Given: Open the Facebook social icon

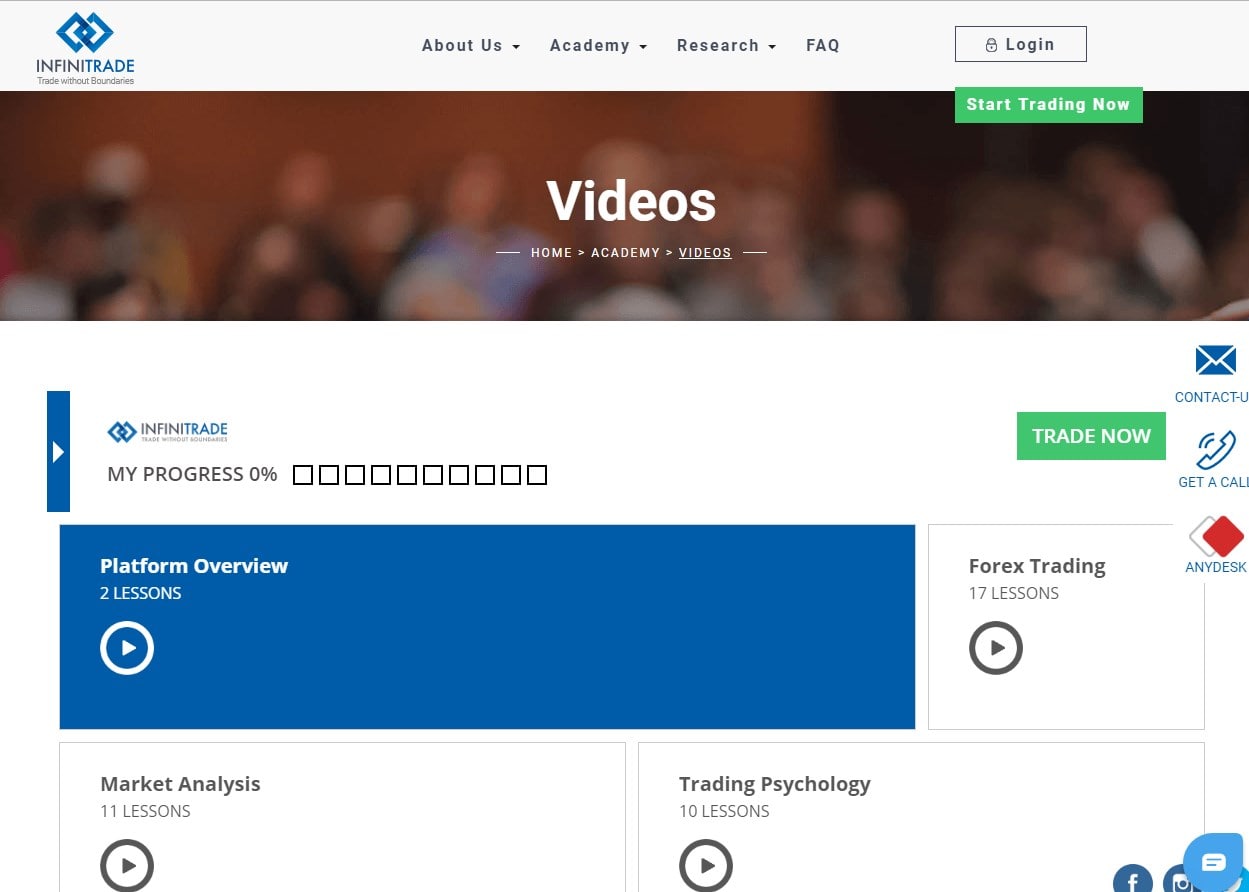Looking at the screenshot, I should pyautogui.click(x=1132, y=878).
